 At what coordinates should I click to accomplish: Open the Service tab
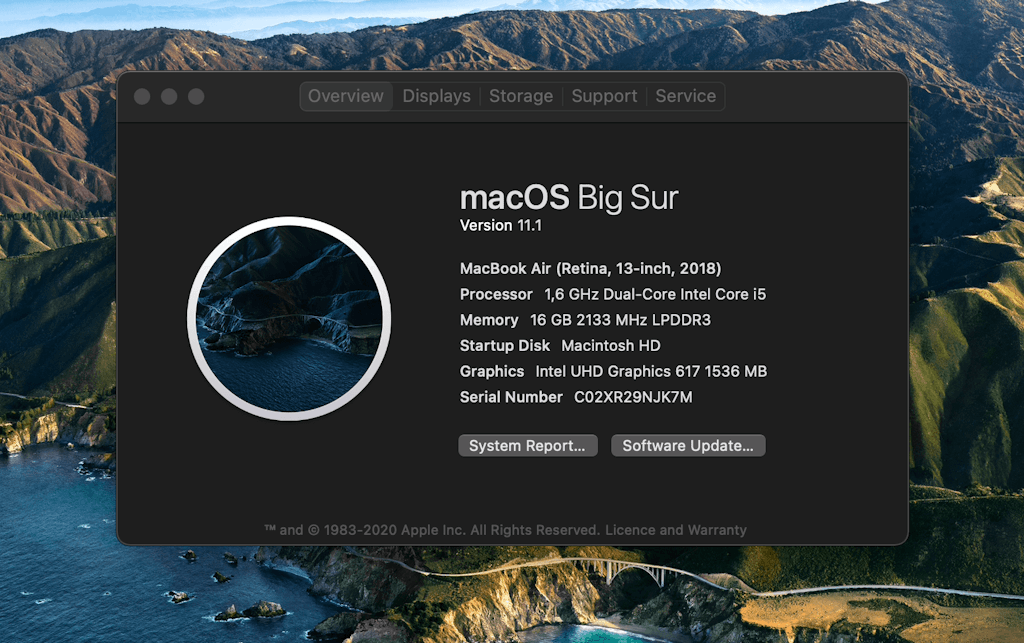(x=686, y=96)
